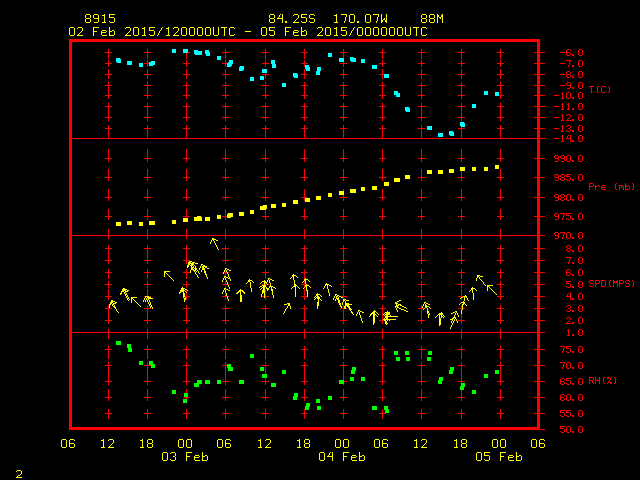Image resolution: width=640 pixels, height=480 pixels.
Task: Select the longitude value 170.07W
Action: click(x=360, y=19)
